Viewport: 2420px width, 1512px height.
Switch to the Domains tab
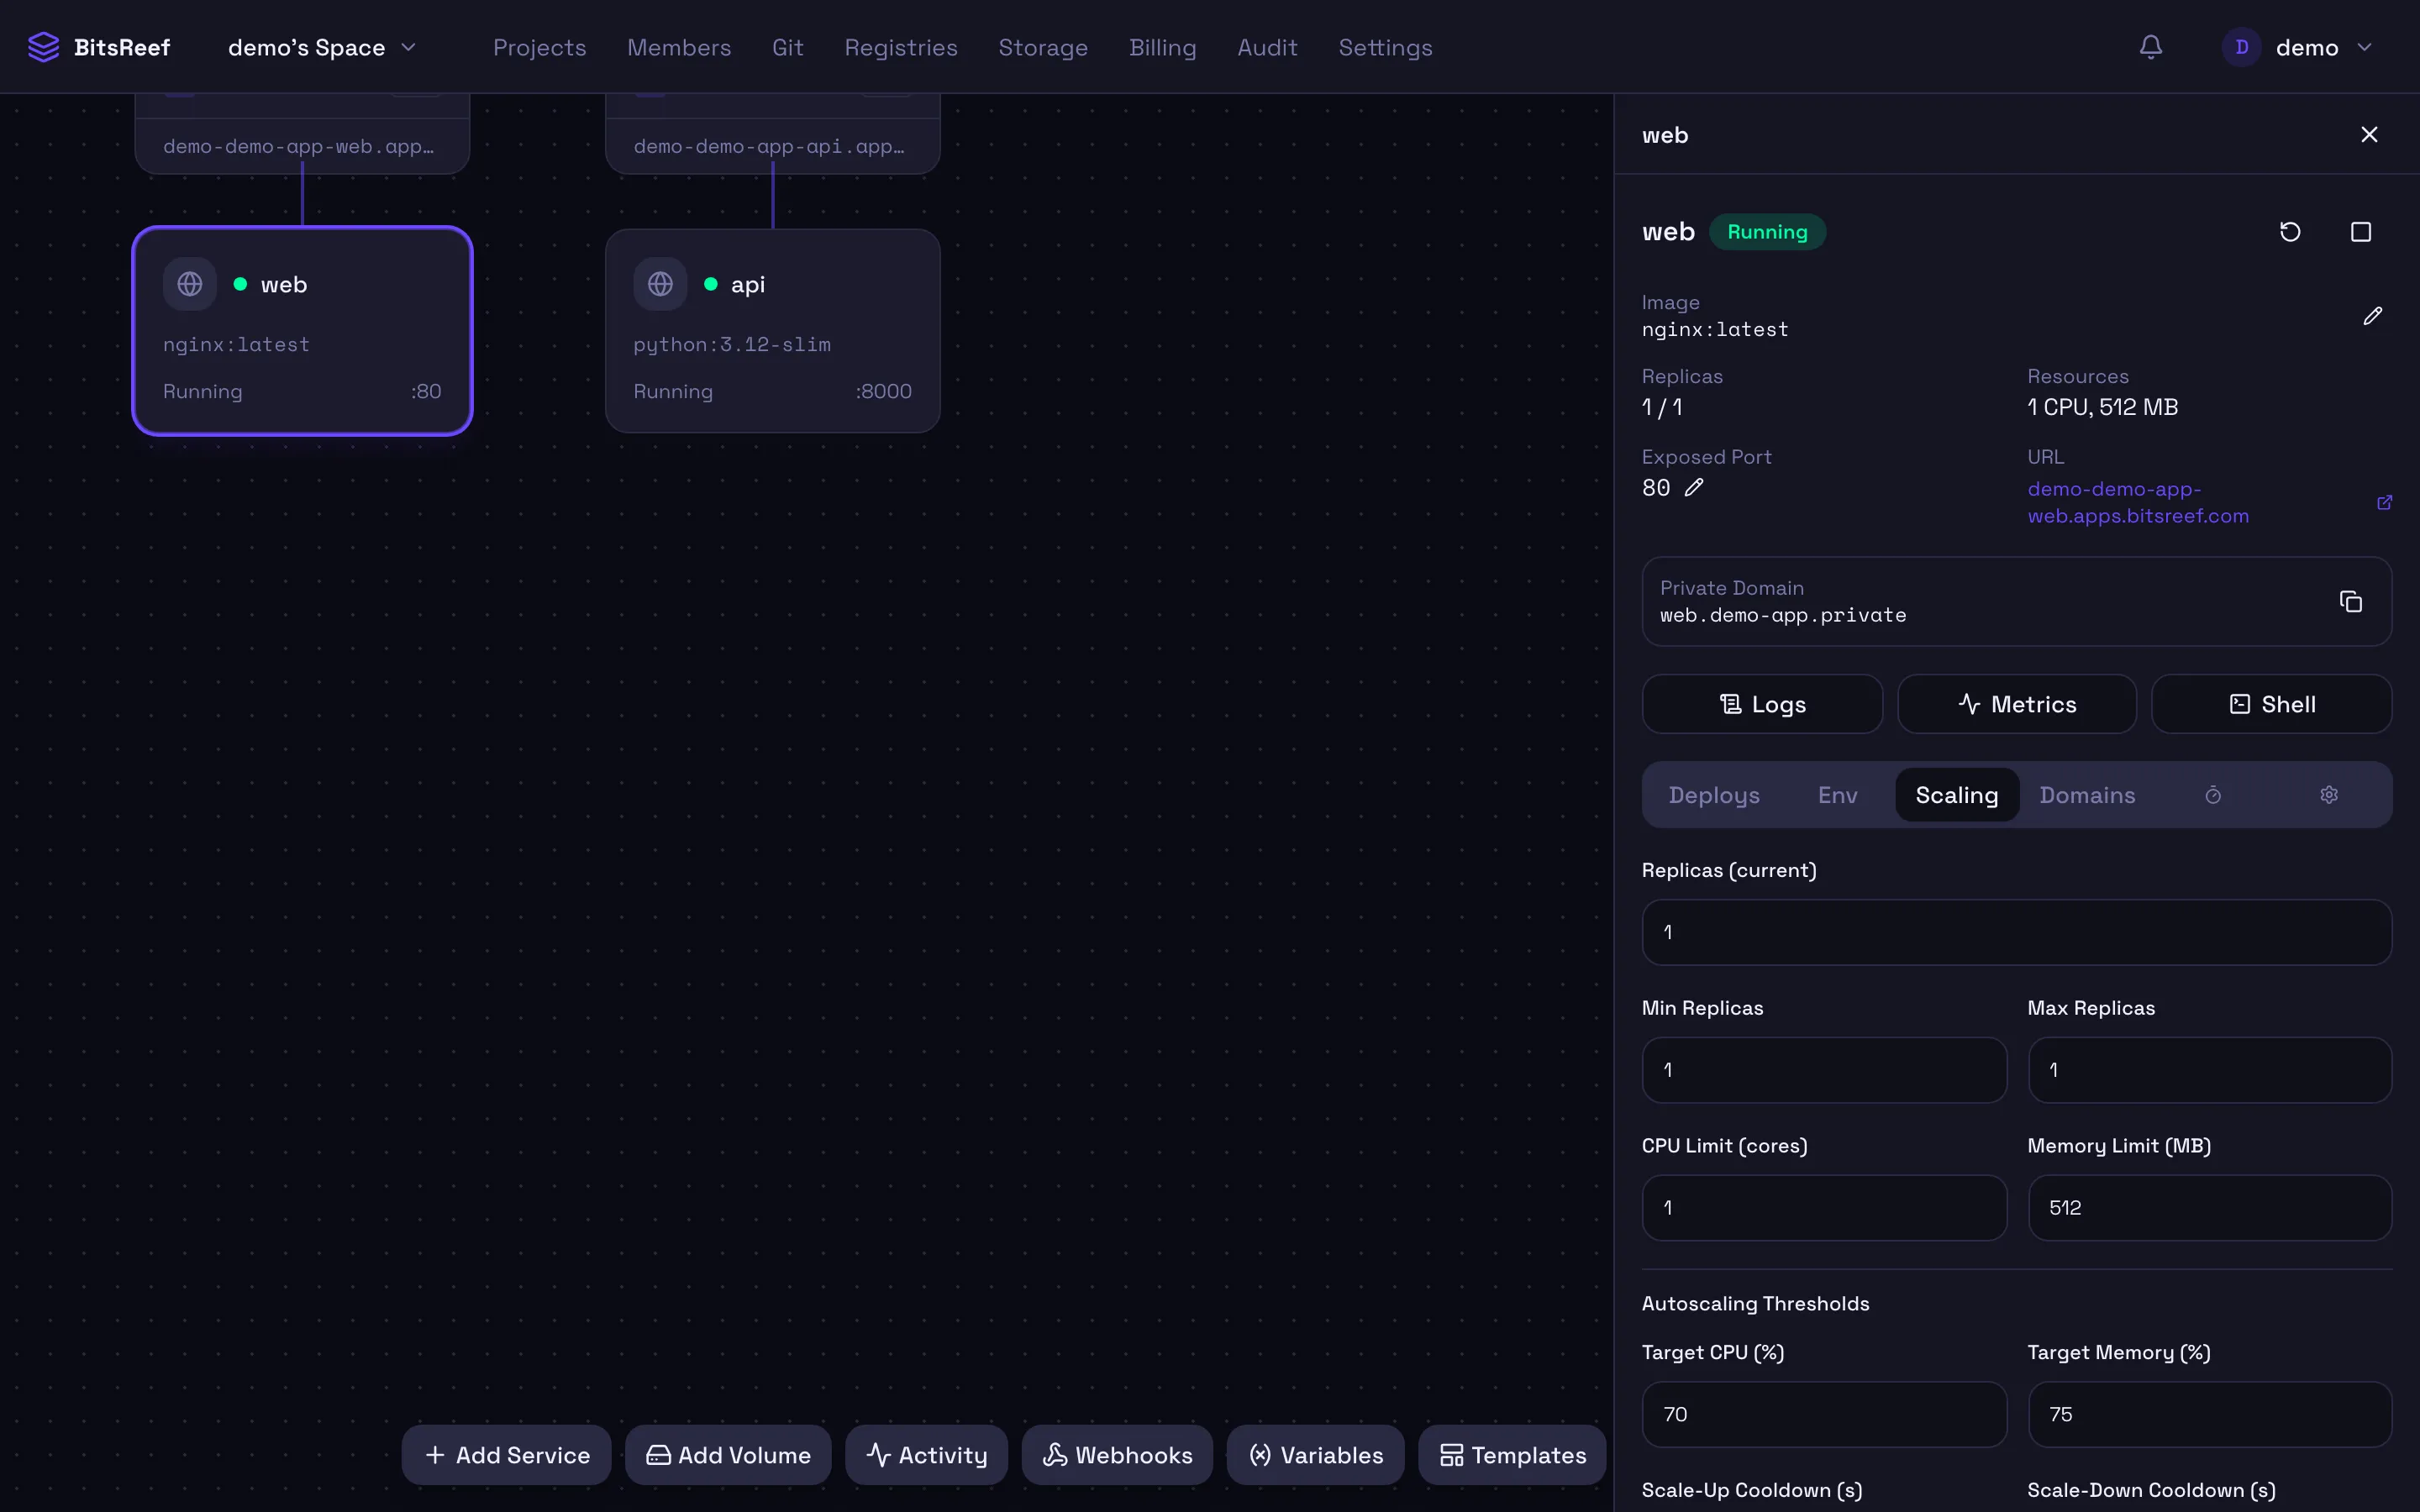tap(2087, 795)
